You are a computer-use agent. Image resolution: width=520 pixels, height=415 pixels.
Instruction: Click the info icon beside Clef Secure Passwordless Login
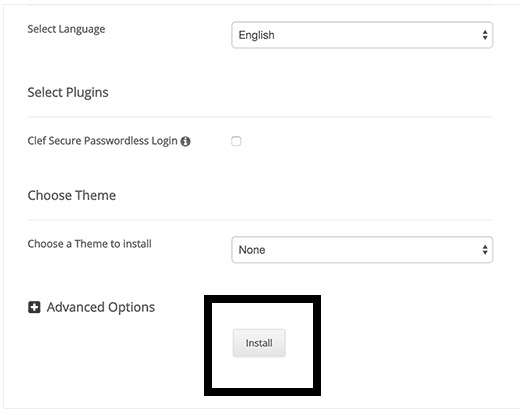185,141
